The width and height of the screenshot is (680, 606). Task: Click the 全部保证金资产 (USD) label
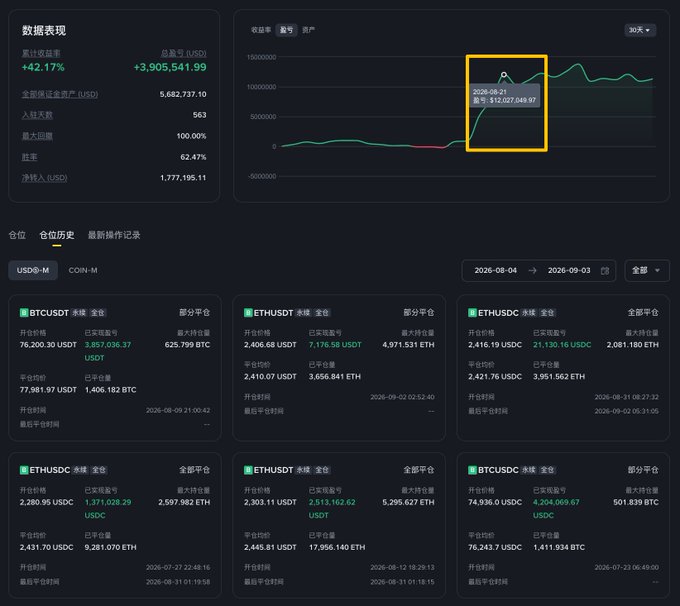(60, 94)
